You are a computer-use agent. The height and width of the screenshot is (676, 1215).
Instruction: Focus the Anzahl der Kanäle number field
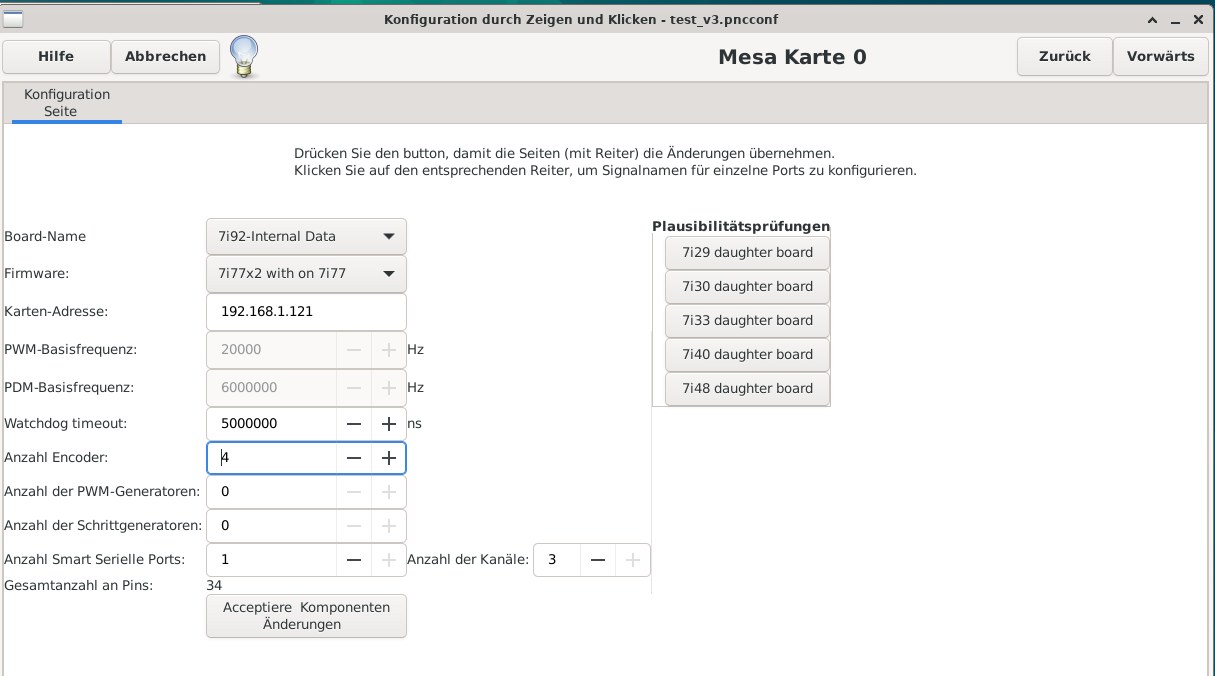tap(557, 560)
